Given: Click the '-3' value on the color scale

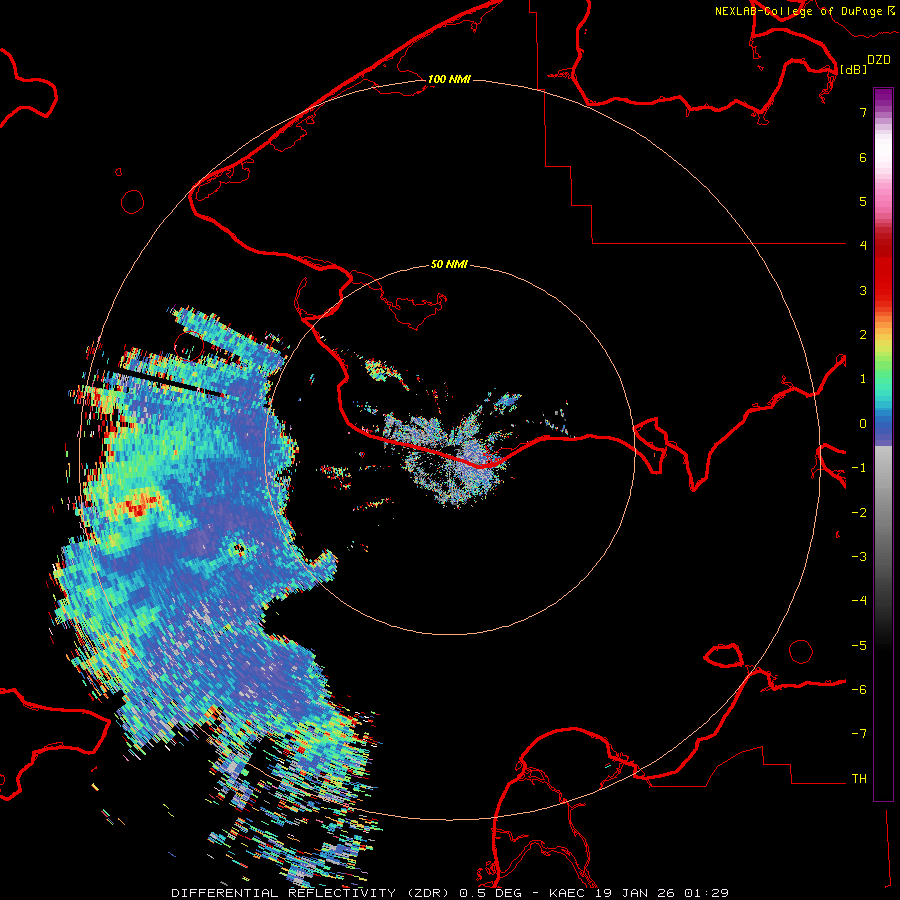Looking at the screenshot, I should 859,557.
